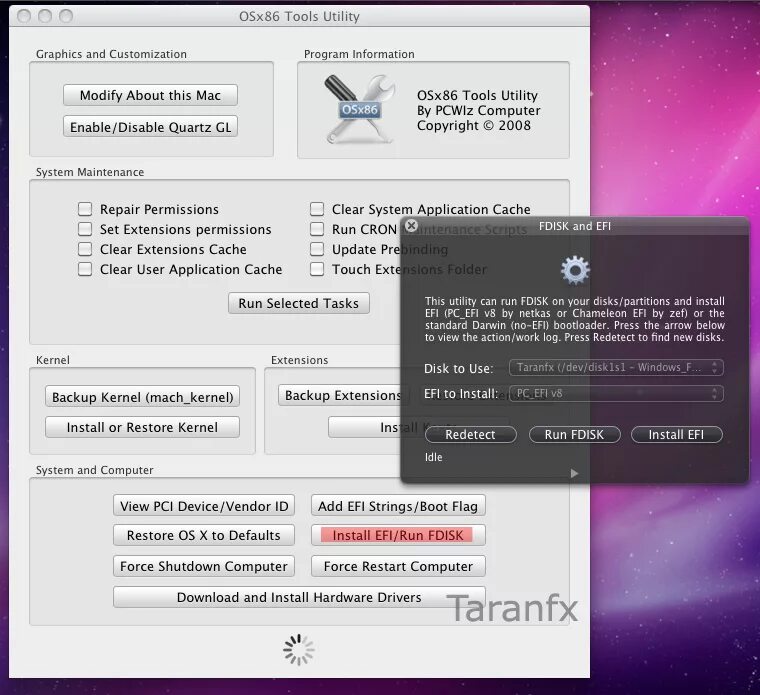Open View PCI Device/Vendor ID
This screenshot has width=760, height=695.
pos(204,506)
